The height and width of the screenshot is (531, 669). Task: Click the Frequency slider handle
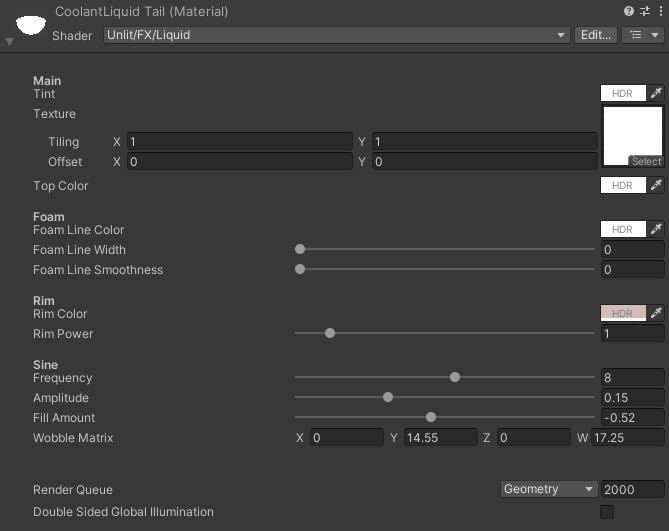pos(455,377)
